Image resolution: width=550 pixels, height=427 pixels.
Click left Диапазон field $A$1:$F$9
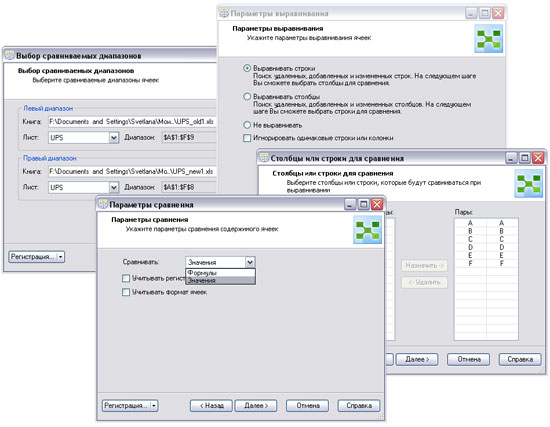(x=189, y=138)
